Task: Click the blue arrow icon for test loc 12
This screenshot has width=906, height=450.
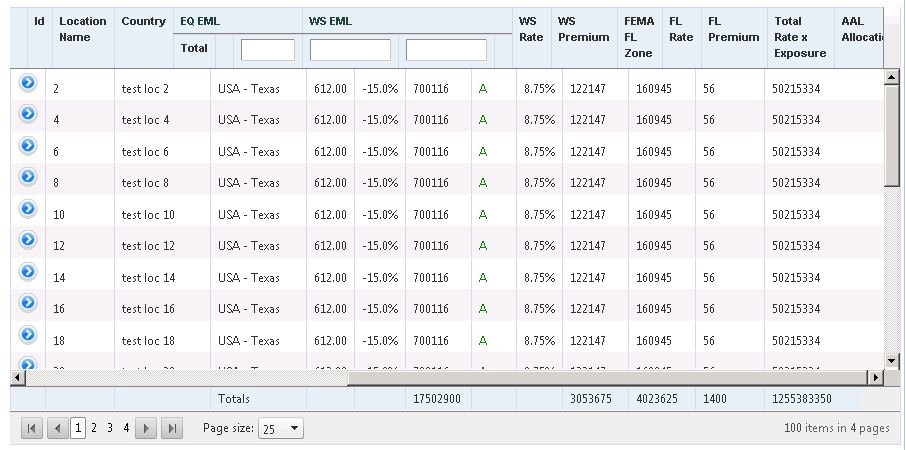Action: point(28,240)
